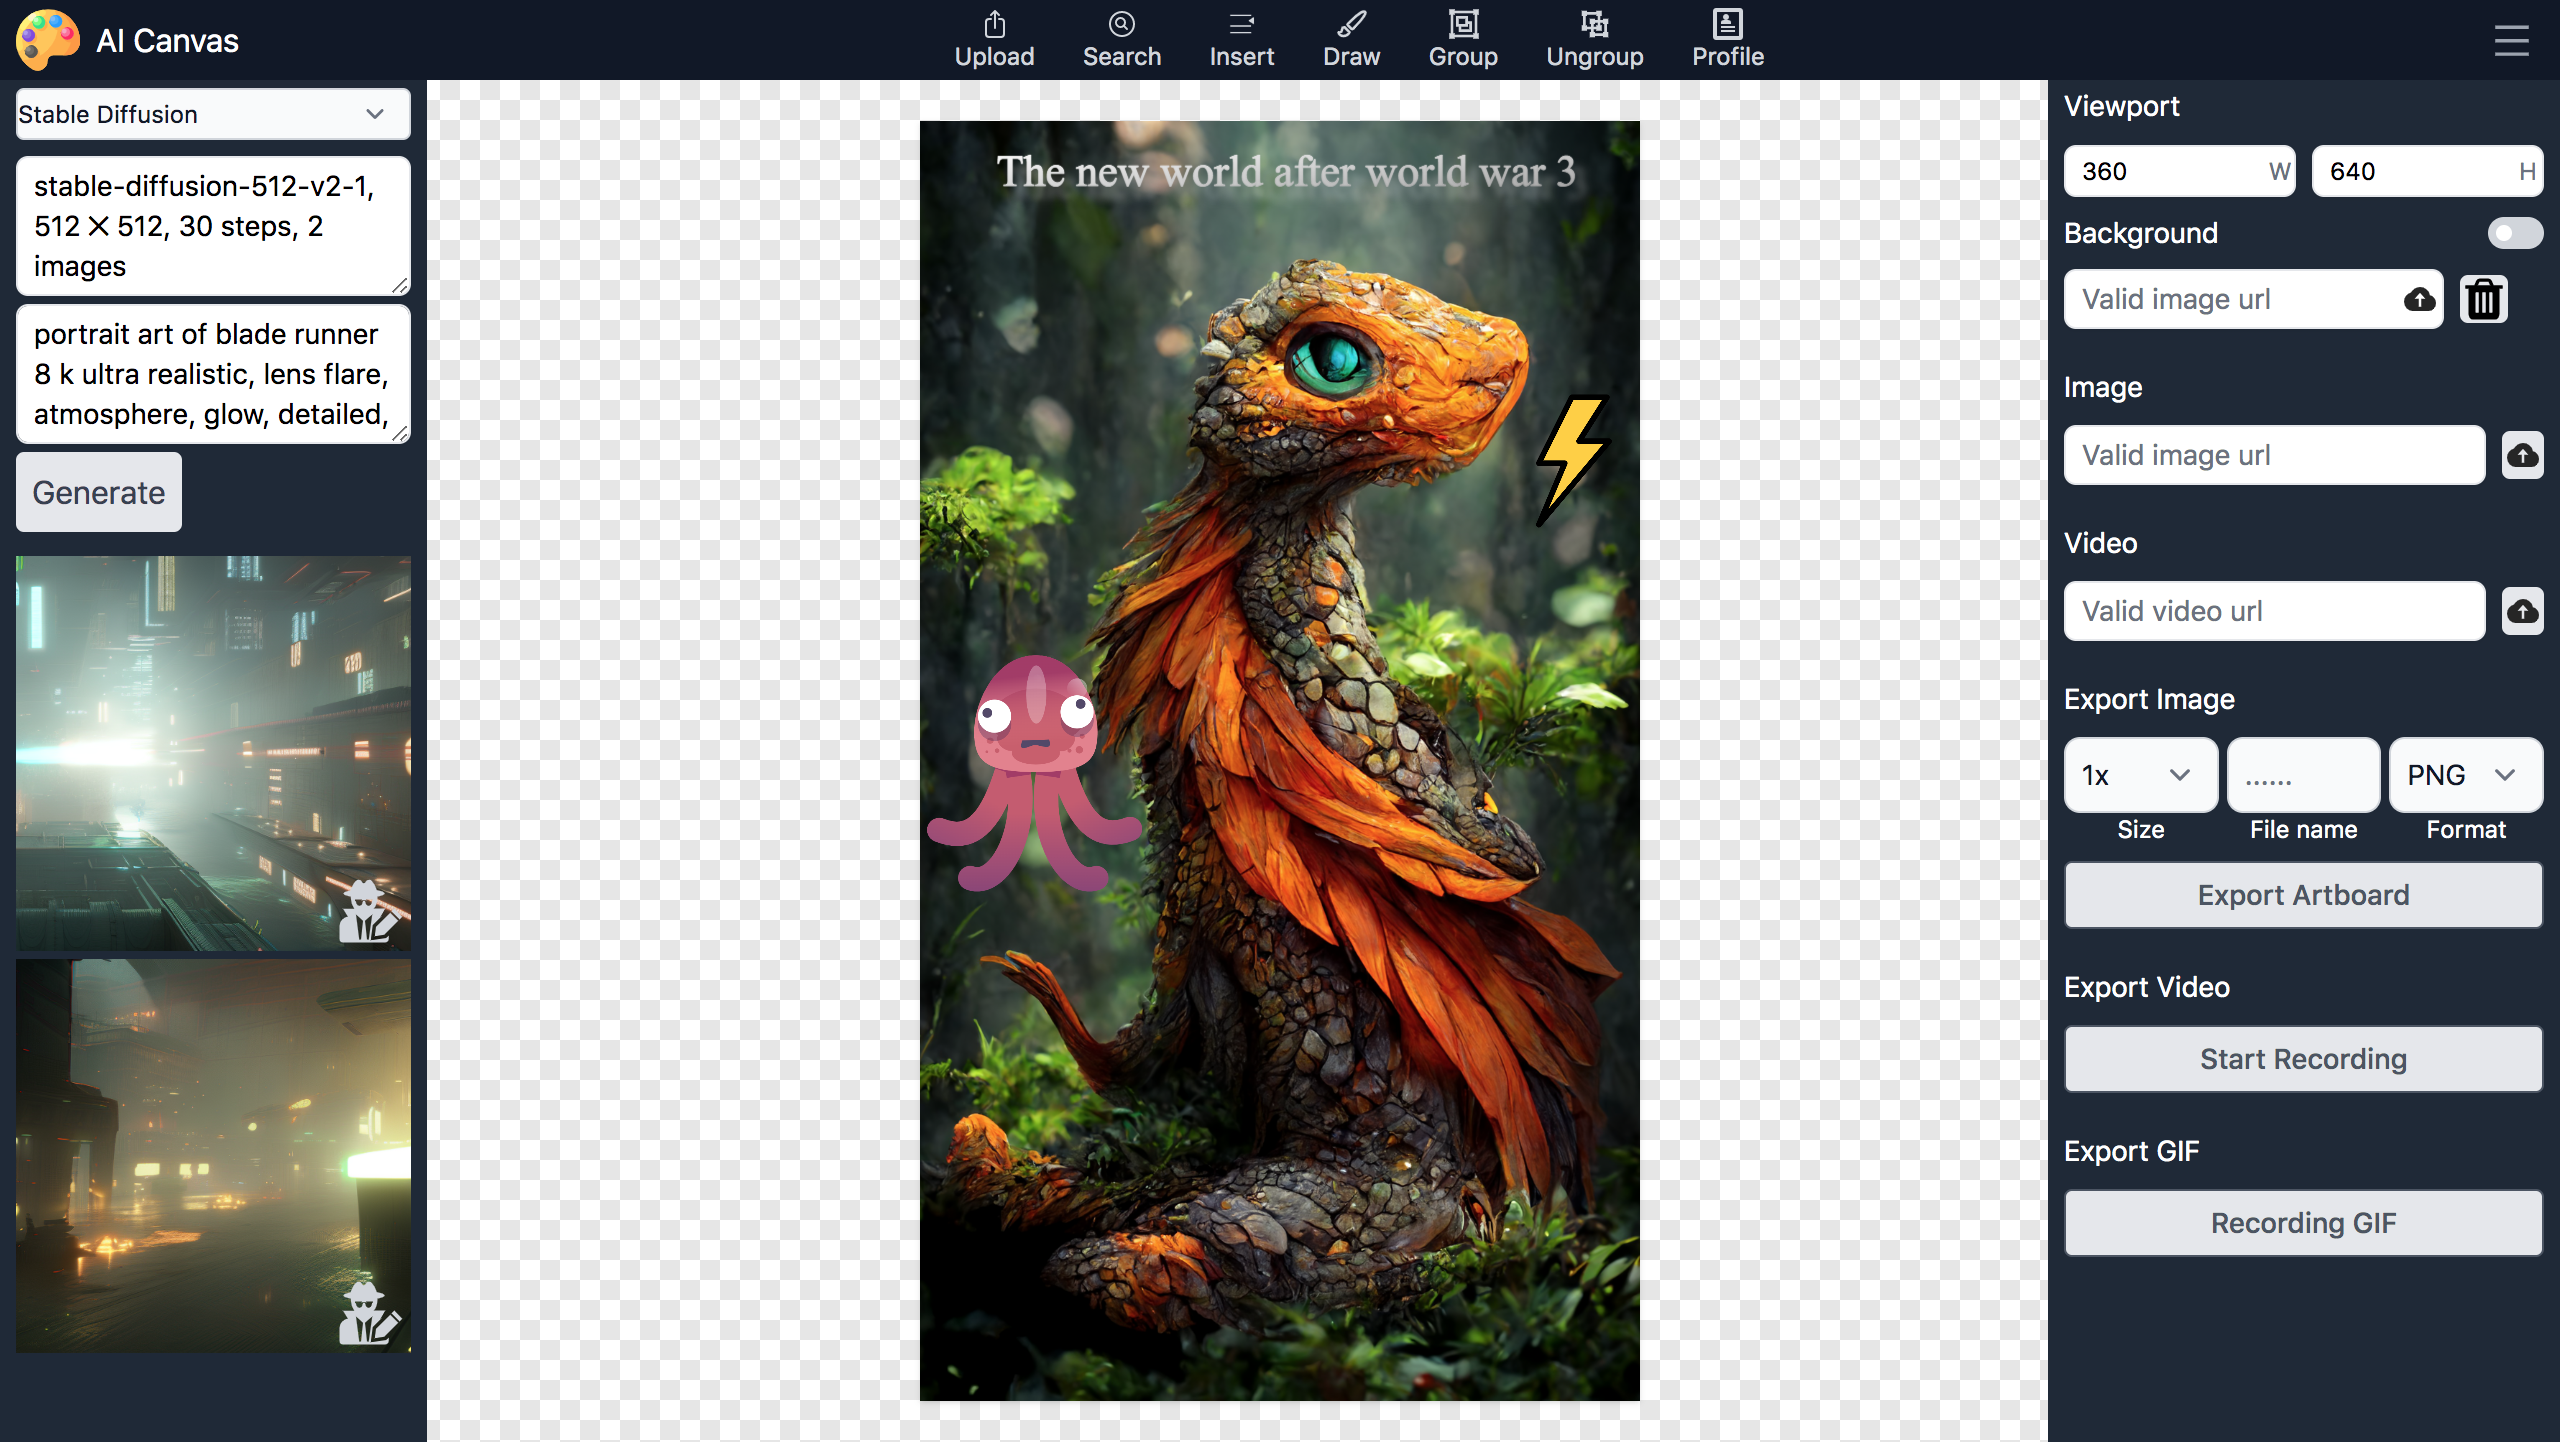This screenshot has height=1442, width=2560.
Task: Open the PNG format dropdown
Action: point(2464,775)
